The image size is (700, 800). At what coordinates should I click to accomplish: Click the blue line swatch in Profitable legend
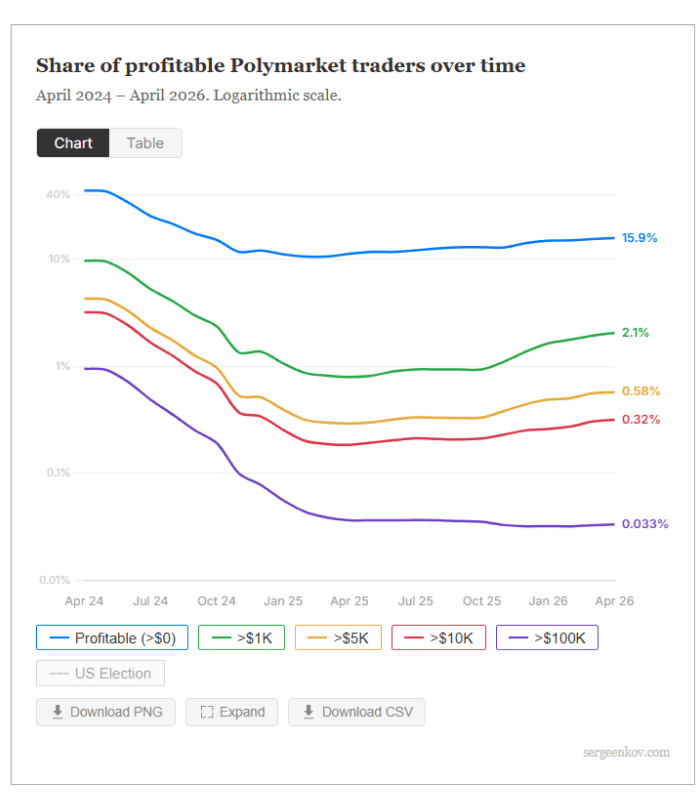tap(59, 638)
